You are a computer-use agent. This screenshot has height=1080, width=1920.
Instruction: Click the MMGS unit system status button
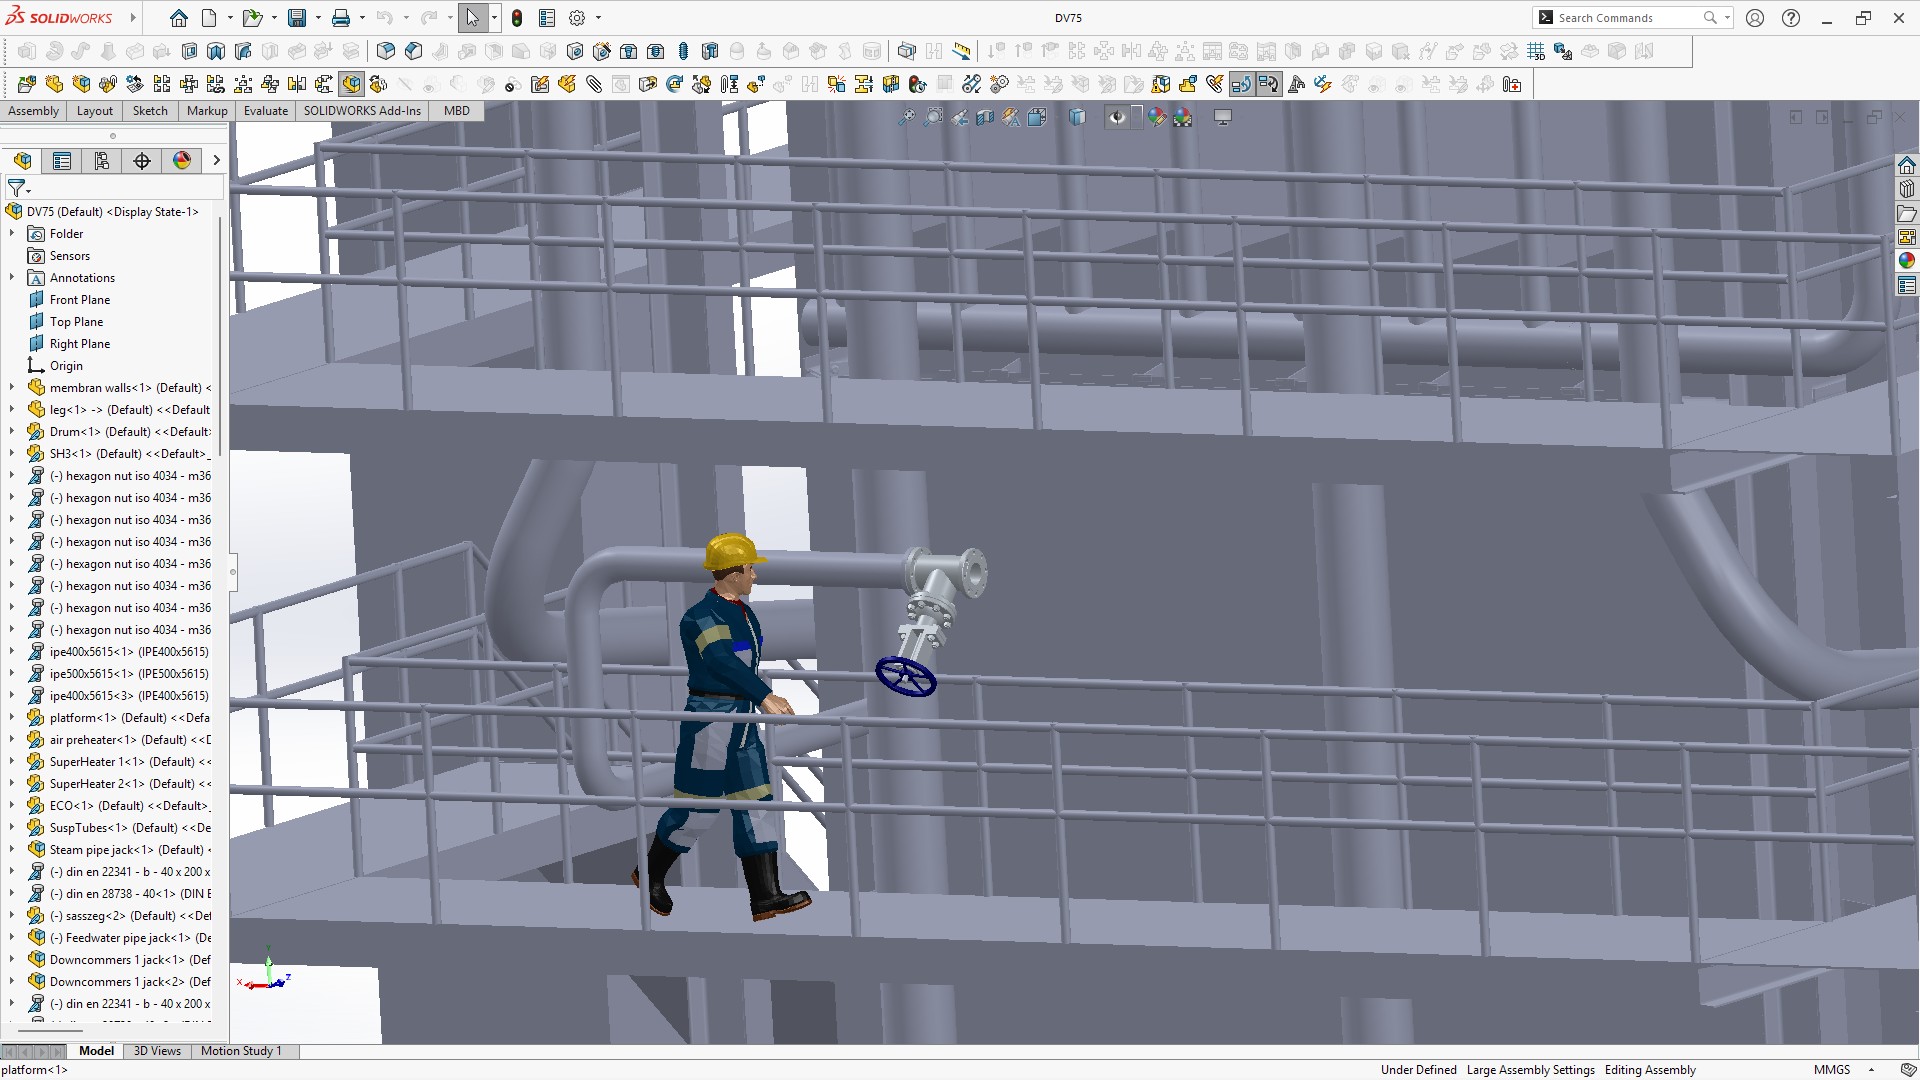click(x=1832, y=1070)
